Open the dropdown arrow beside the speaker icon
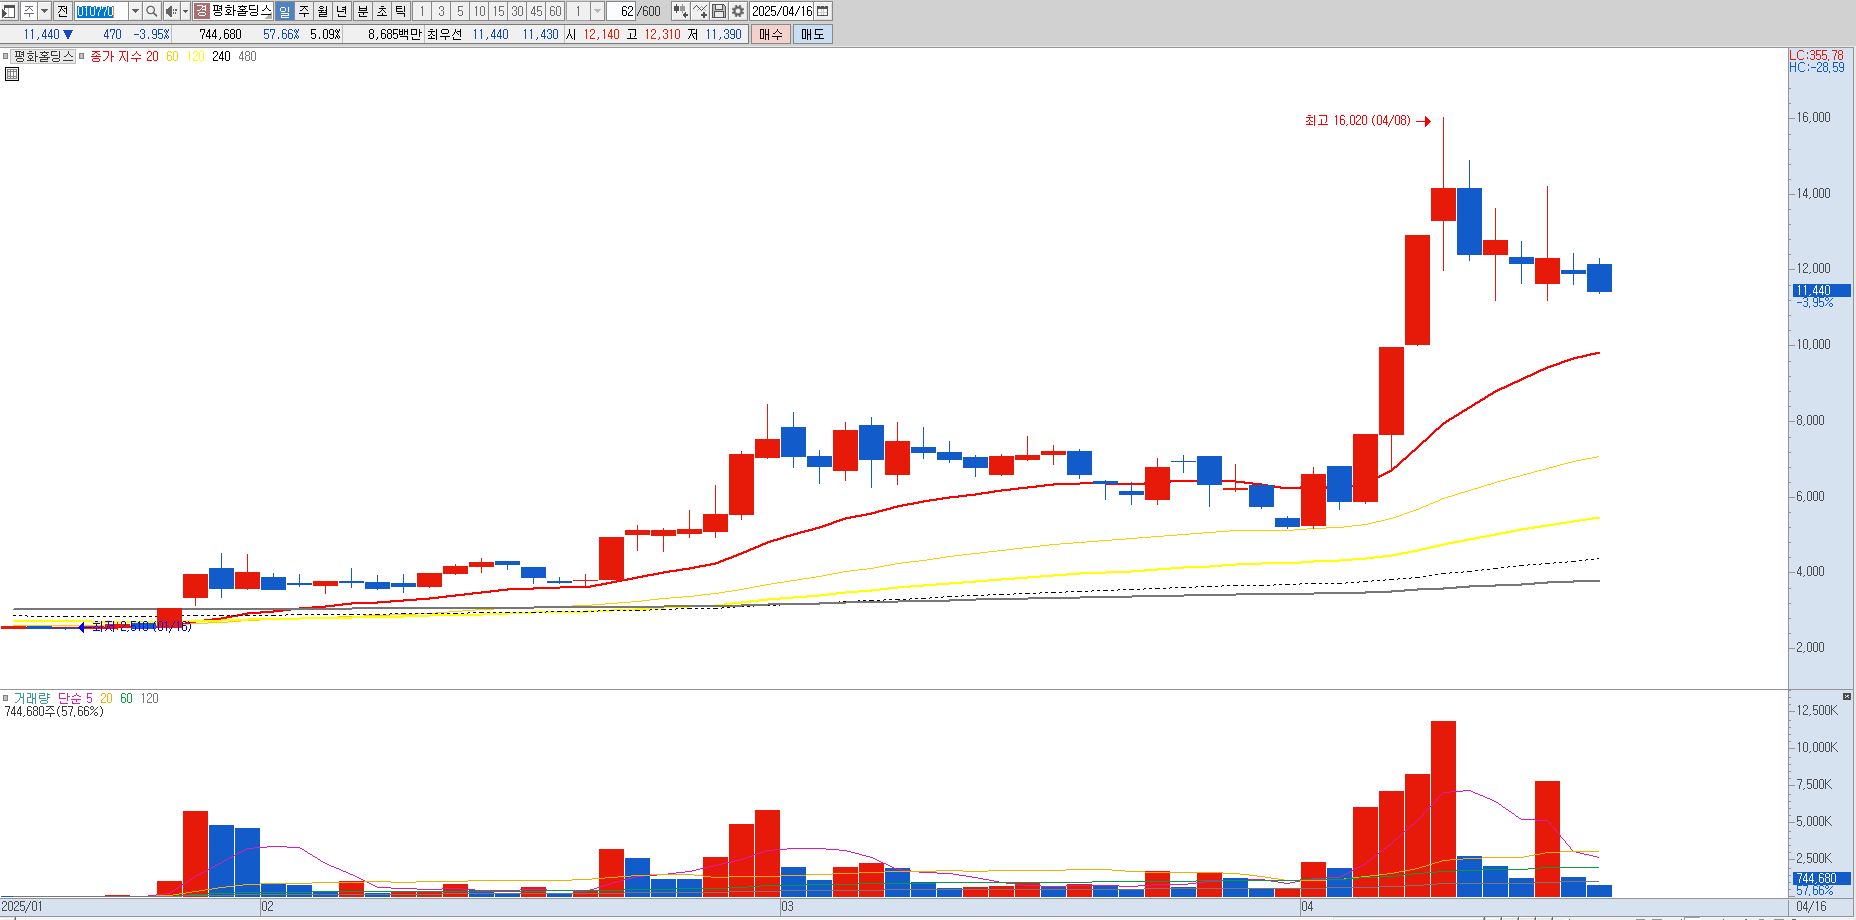Screen dimensions: 1856x920 point(185,11)
